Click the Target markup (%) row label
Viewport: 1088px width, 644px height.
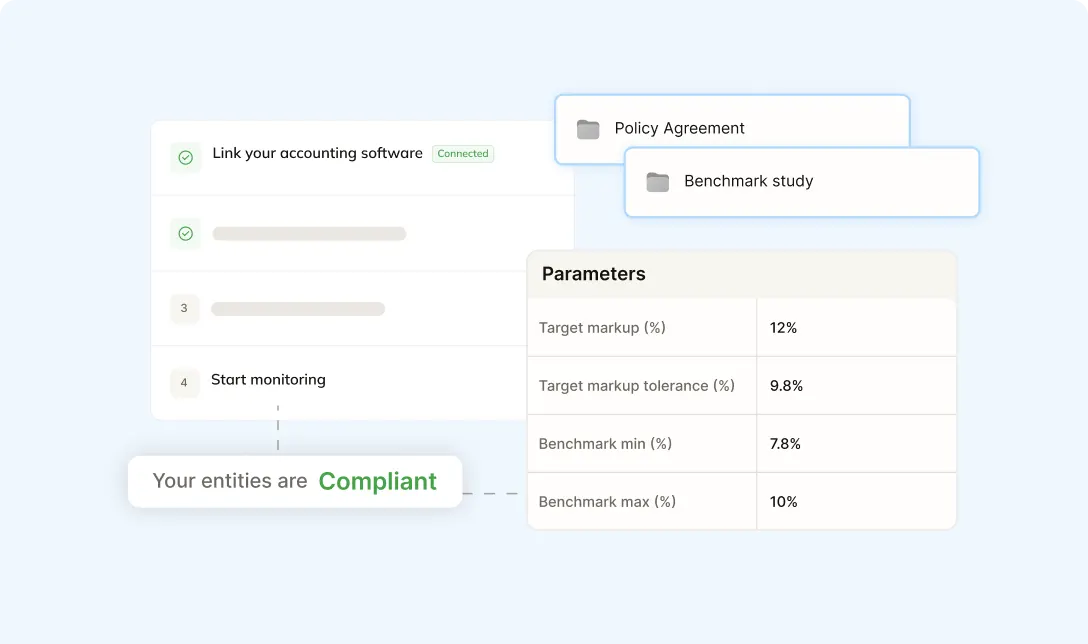pyautogui.click(x=602, y=328)
